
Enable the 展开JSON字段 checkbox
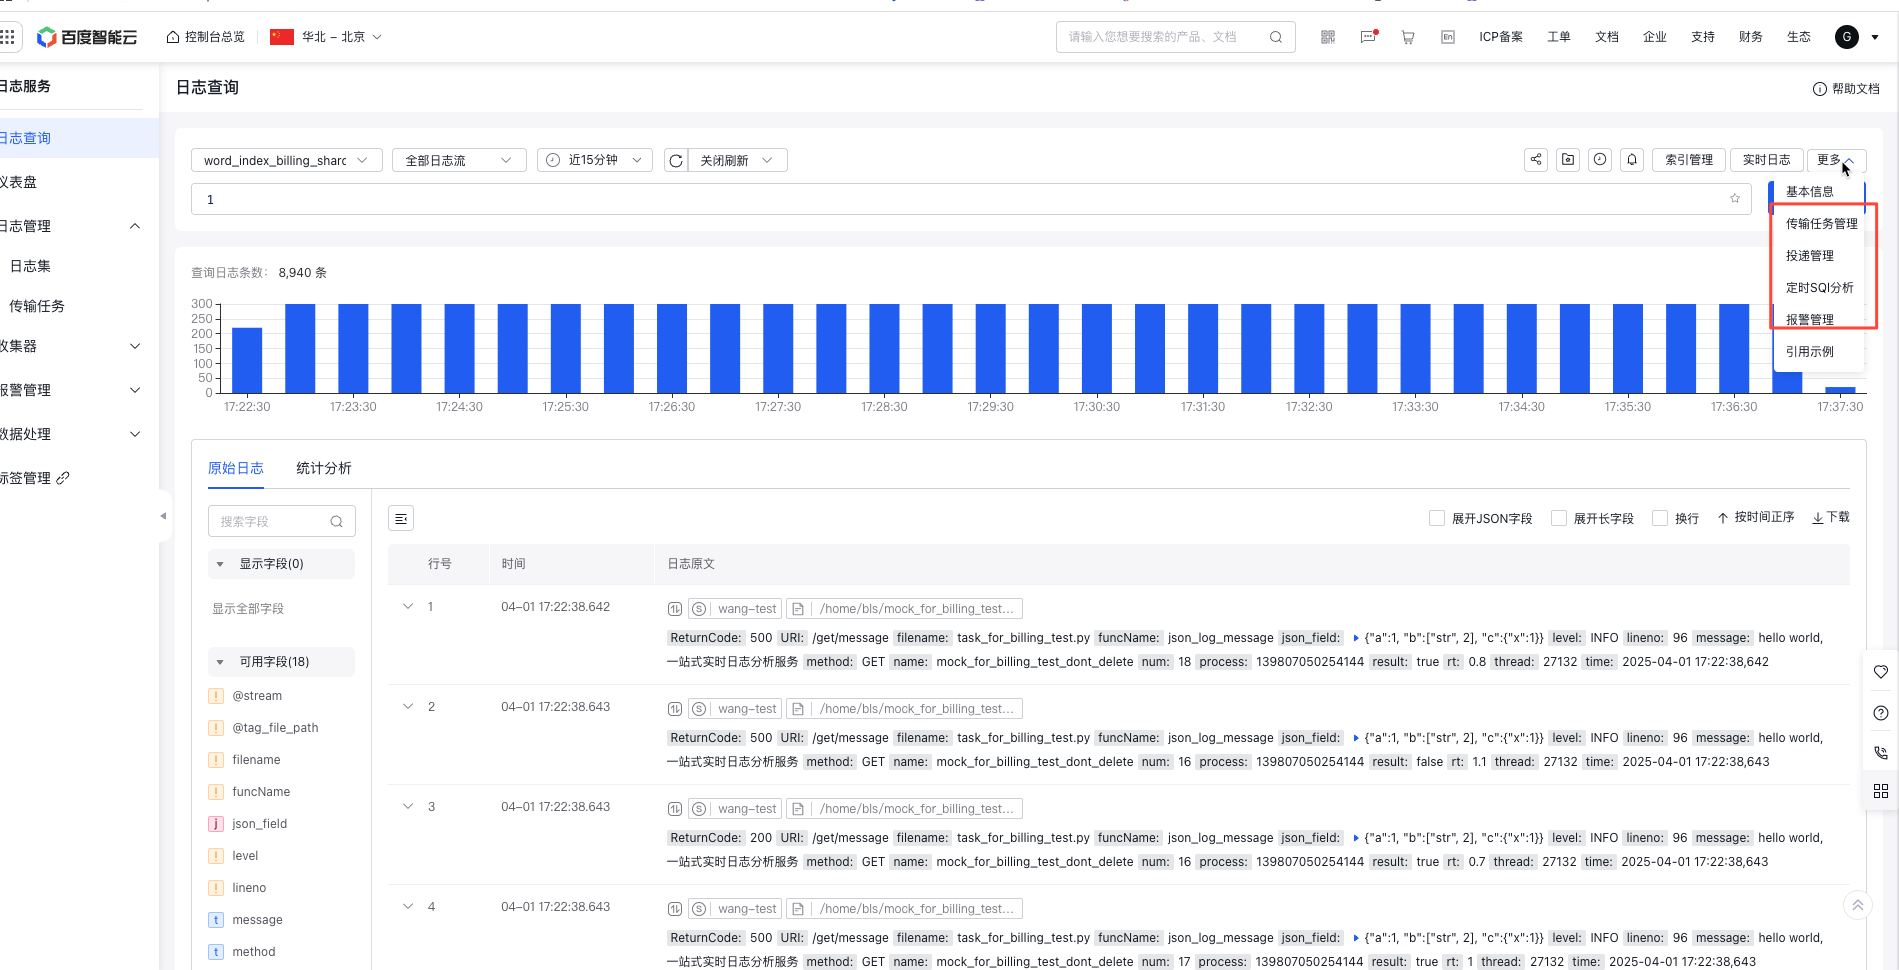pos(1437,518)
